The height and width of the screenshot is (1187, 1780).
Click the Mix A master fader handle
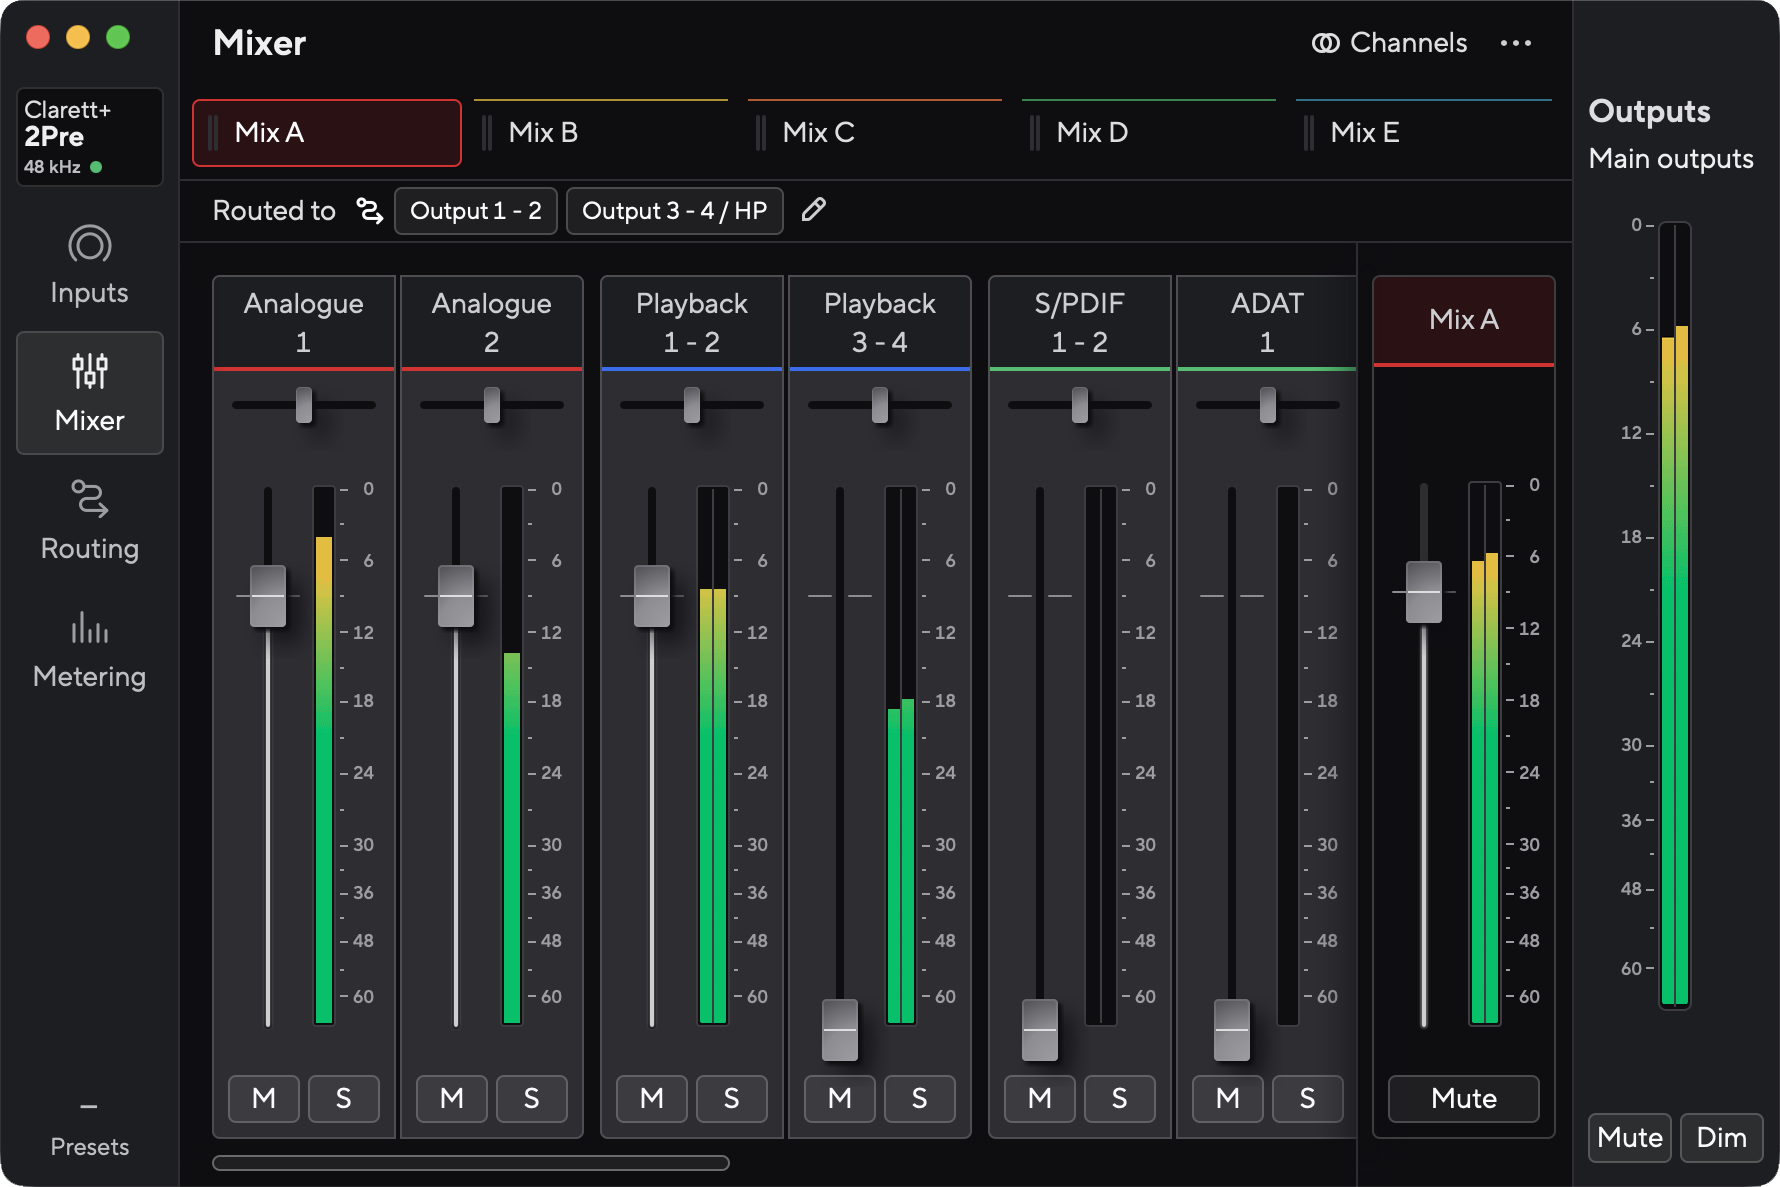[1424, 592]
